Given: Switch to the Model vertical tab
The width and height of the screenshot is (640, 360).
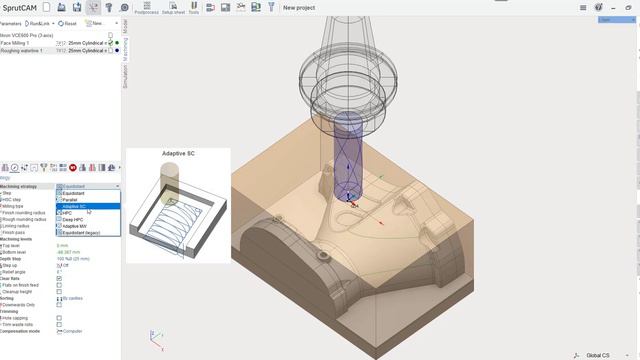Looking at the screenshot, I should pos(125,26).
